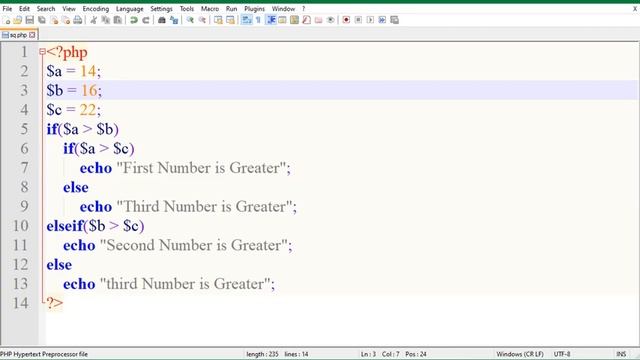640x360 pixels.
Task: Create a new document with New icon
Action: (6, 20)
